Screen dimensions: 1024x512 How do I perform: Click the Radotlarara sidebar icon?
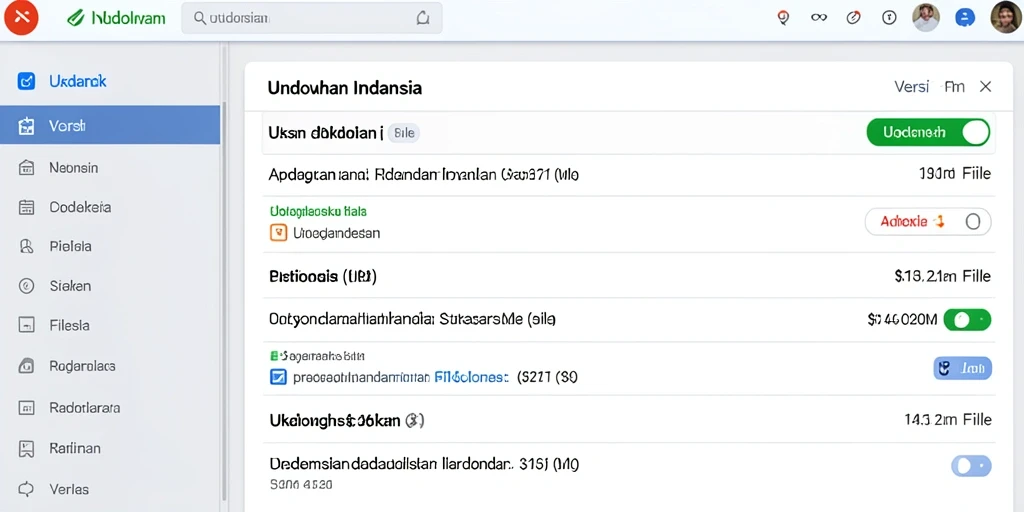pos(26,408)
